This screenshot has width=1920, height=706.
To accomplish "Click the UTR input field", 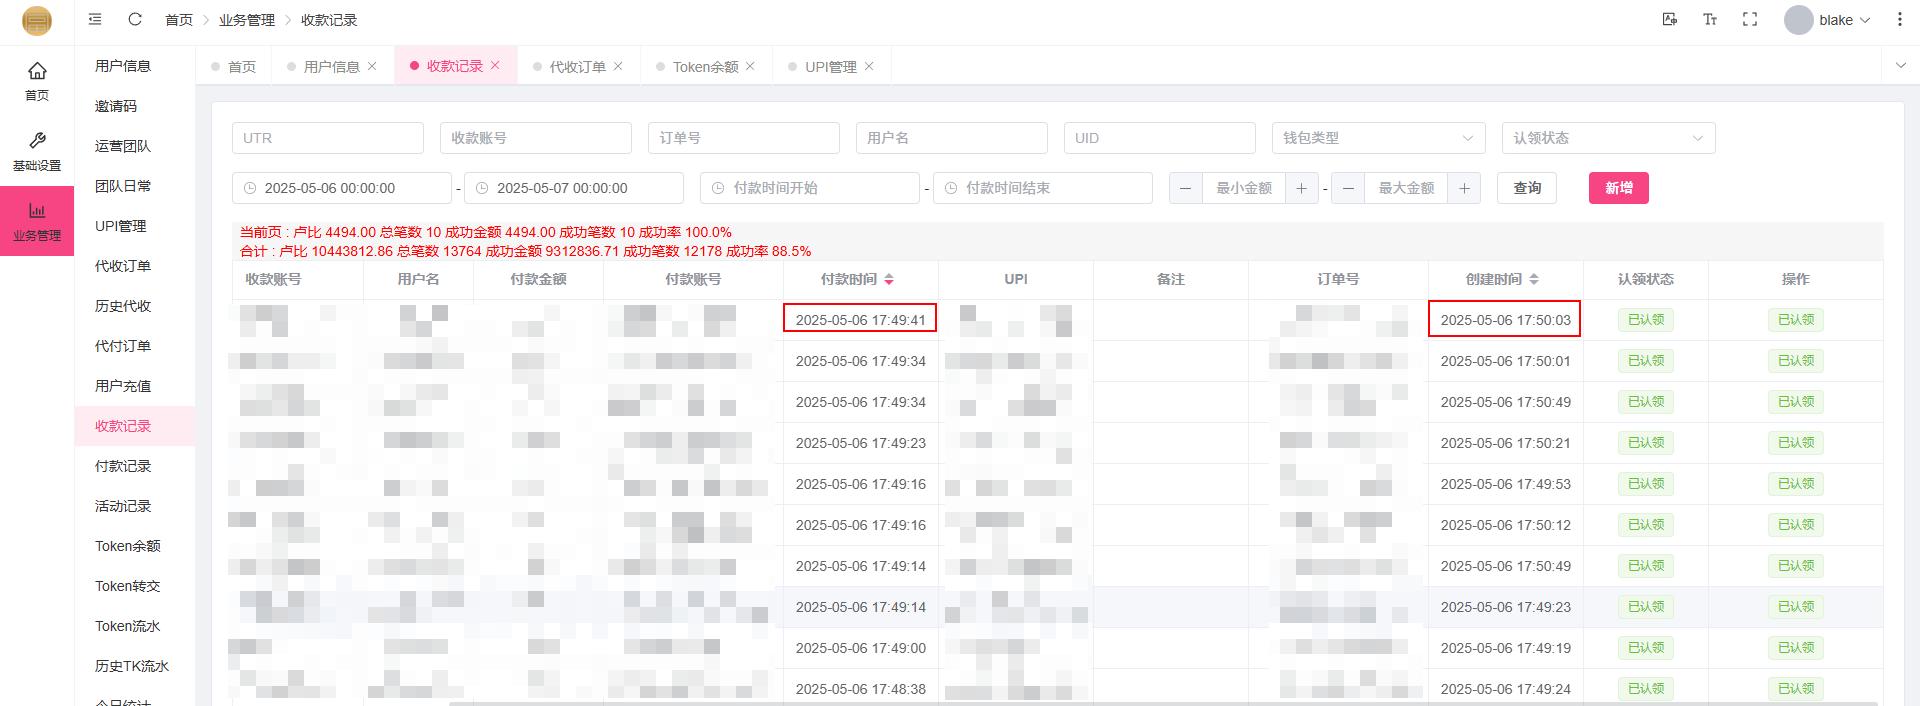I will tap(327, 138).
